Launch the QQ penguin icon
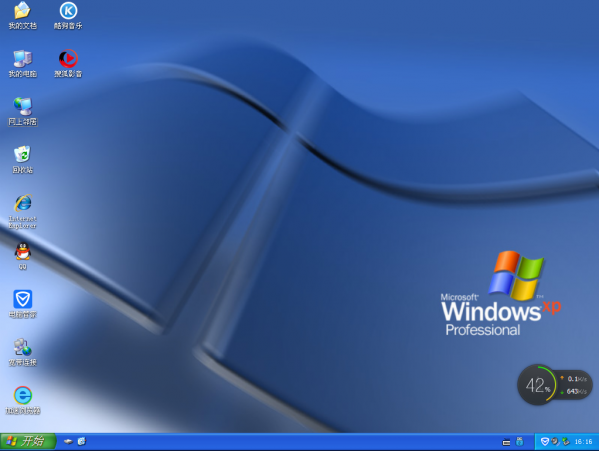 [x=23, y=251]
